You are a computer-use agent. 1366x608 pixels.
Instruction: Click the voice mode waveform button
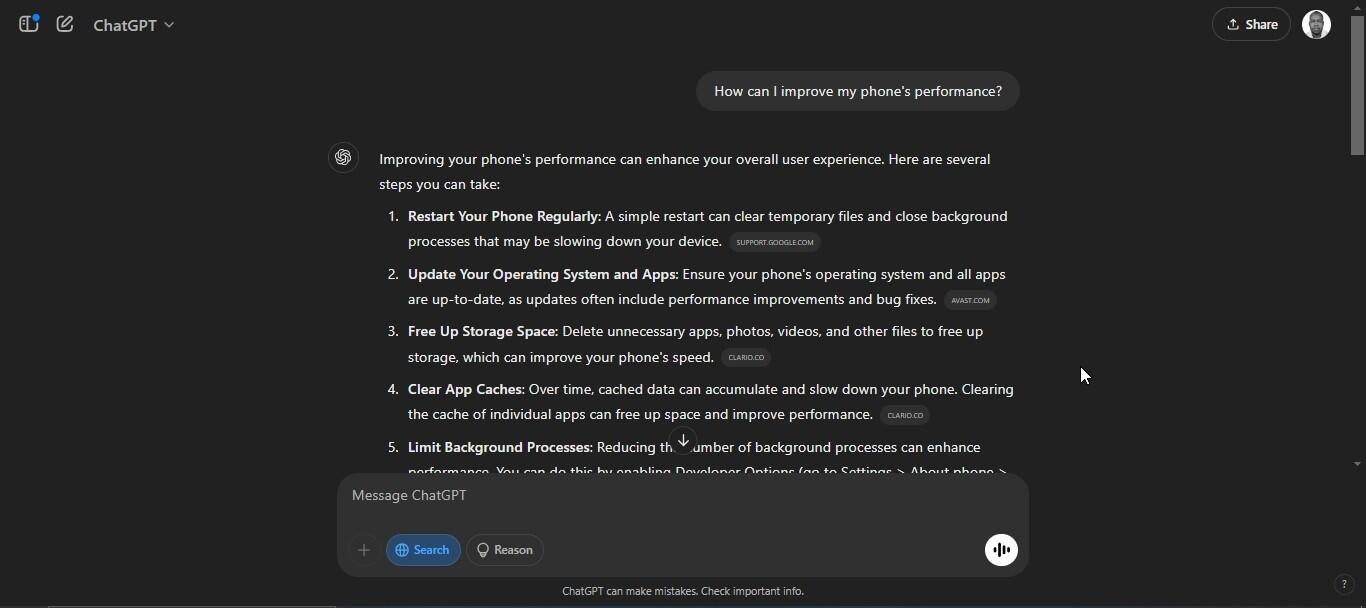[x=1001, y=550]
